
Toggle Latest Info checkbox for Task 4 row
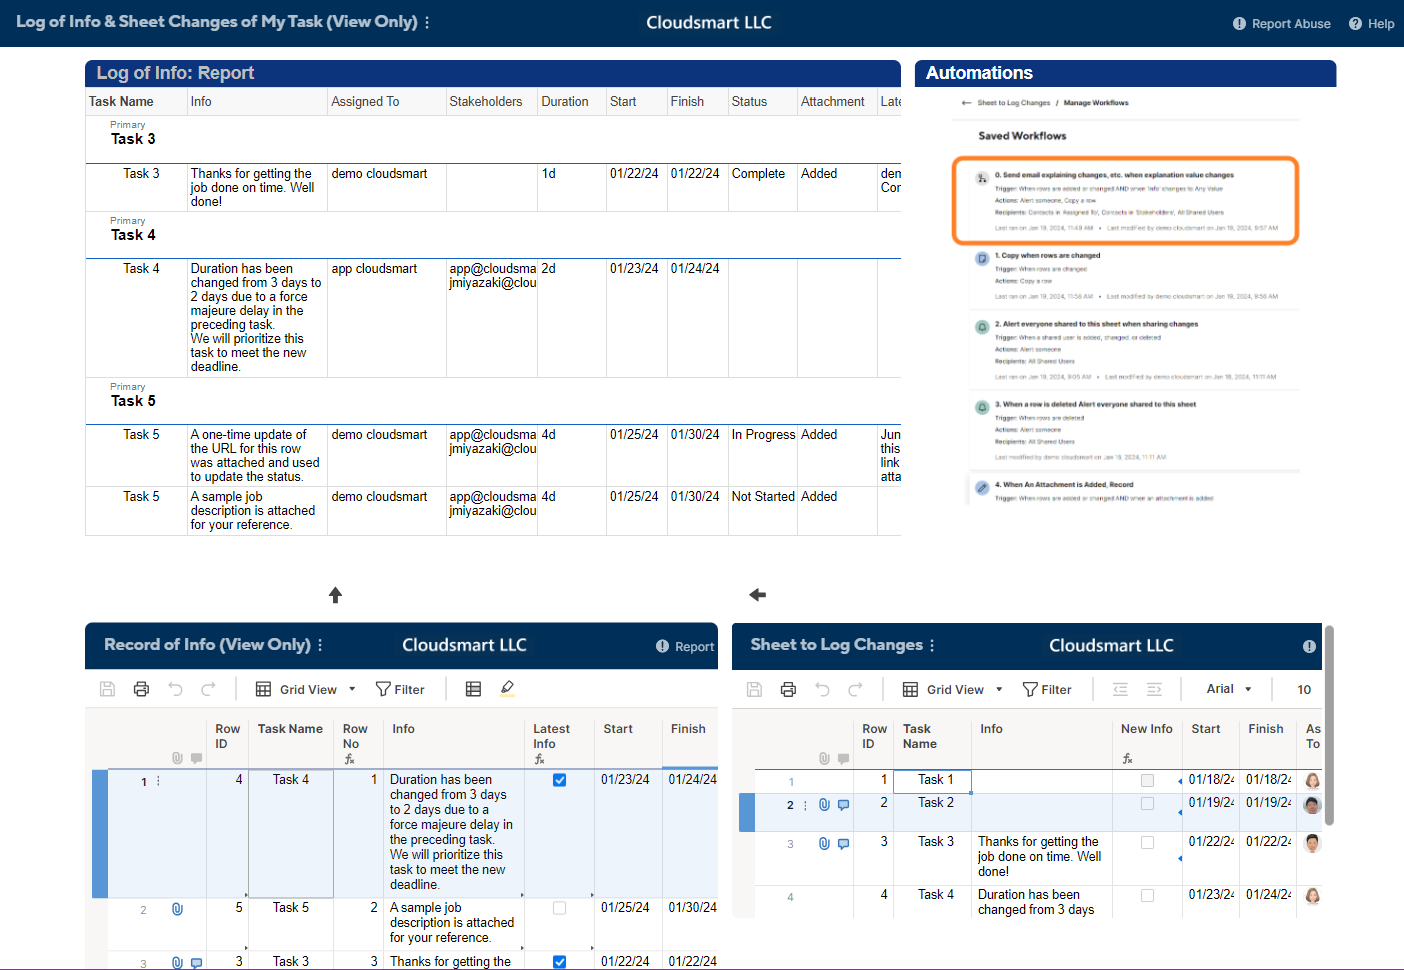tap(559, 780)
